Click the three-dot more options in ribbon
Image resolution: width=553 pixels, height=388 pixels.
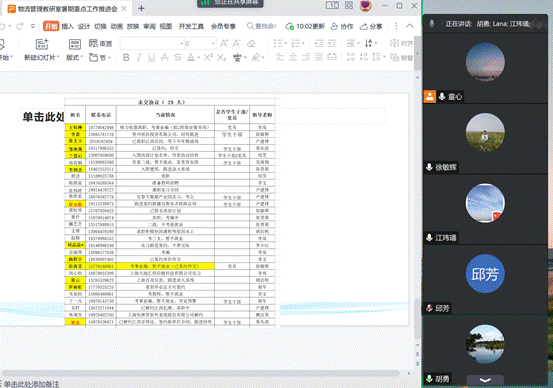pyautogui.click(x=396, y=26)
